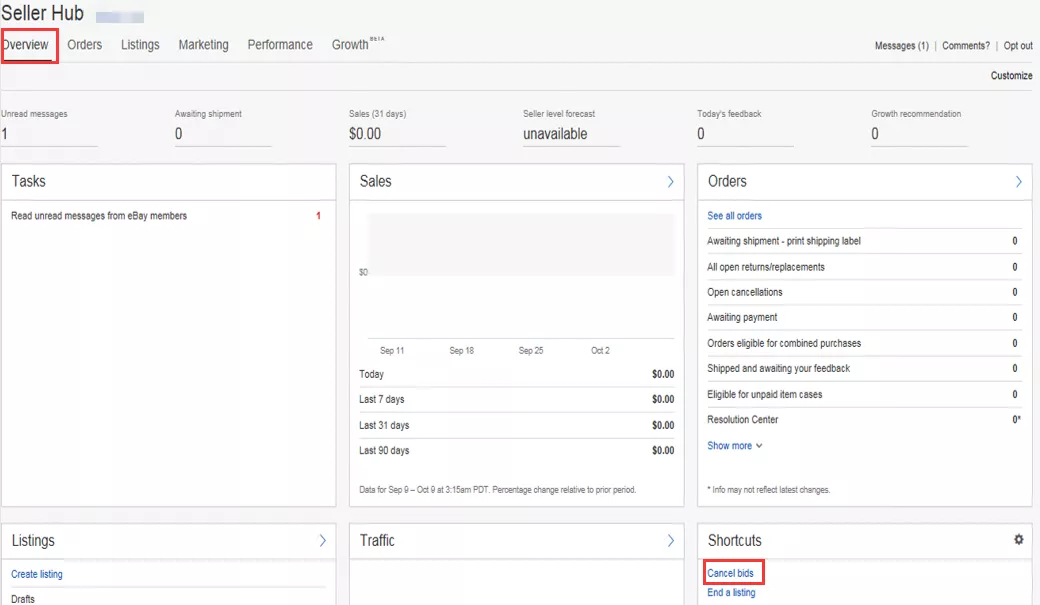
Task: Switch to the Orders tab
Action: (85, 45)
